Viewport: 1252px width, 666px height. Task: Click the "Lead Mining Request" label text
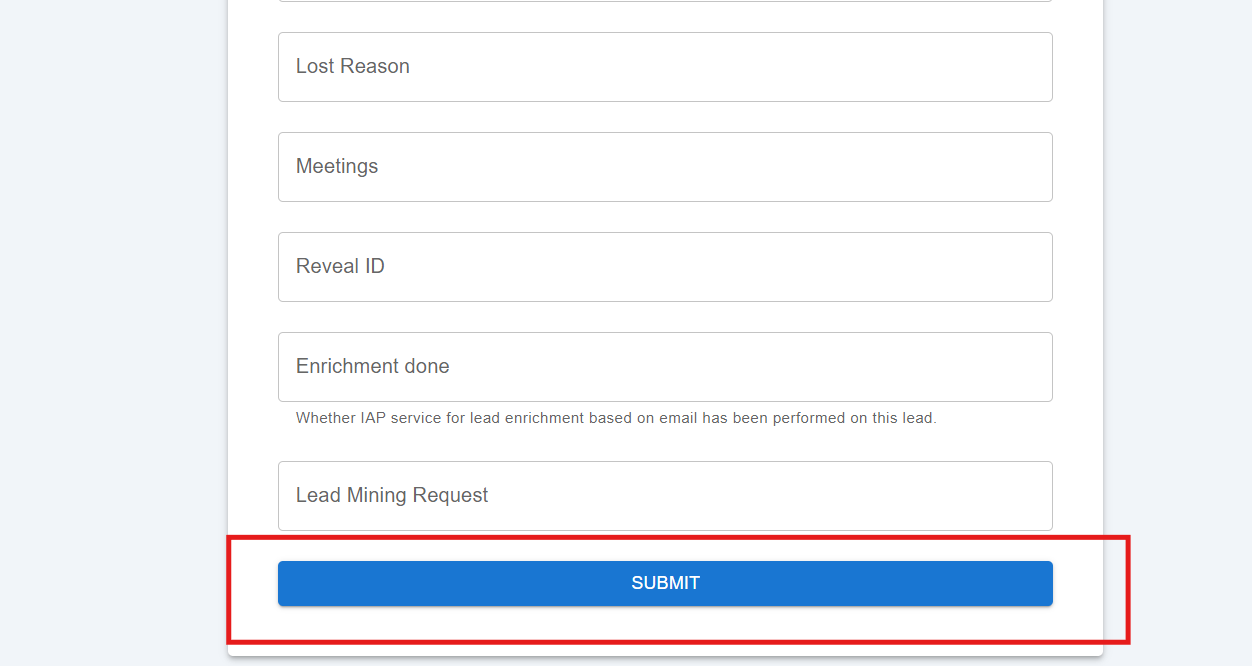(392, 496)
